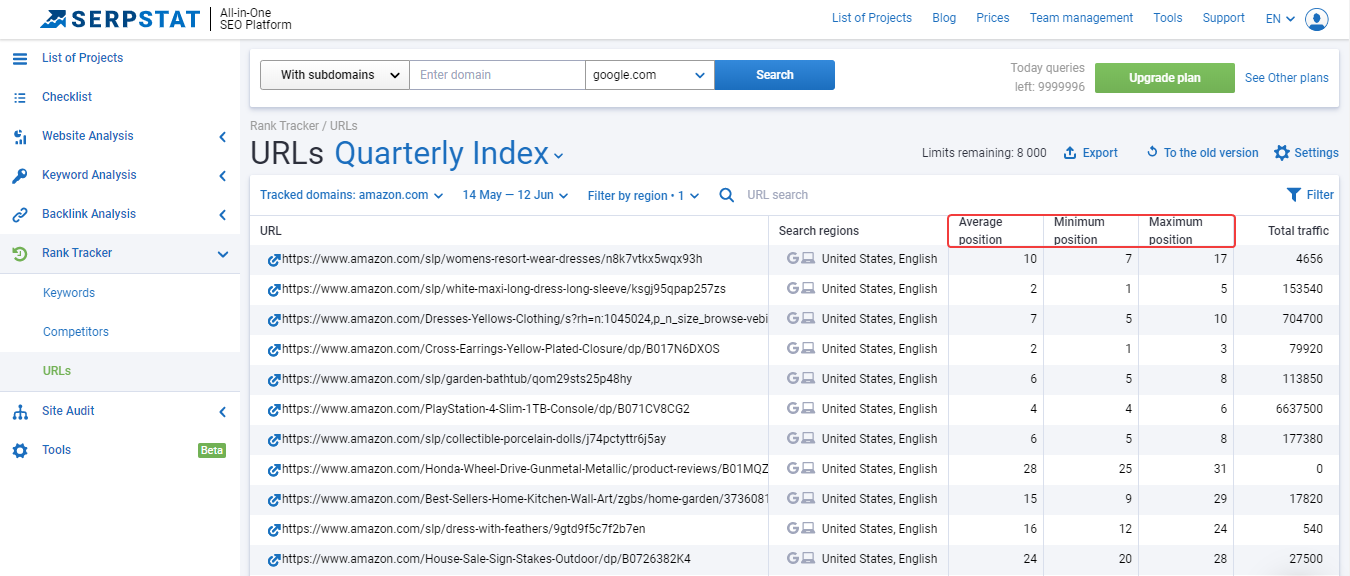Open external link icon for Cross-Earrings-Yellow URL
Viewport: 1350px width, 576px height.
click(274, 350)
